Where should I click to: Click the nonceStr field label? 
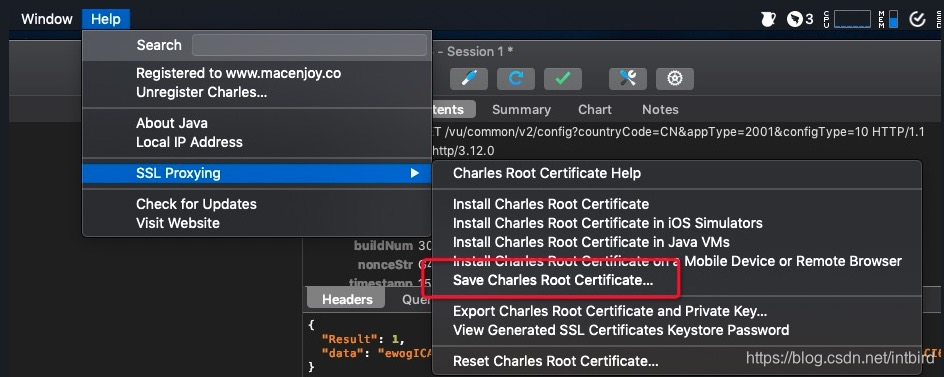click(x=385, y=265)
